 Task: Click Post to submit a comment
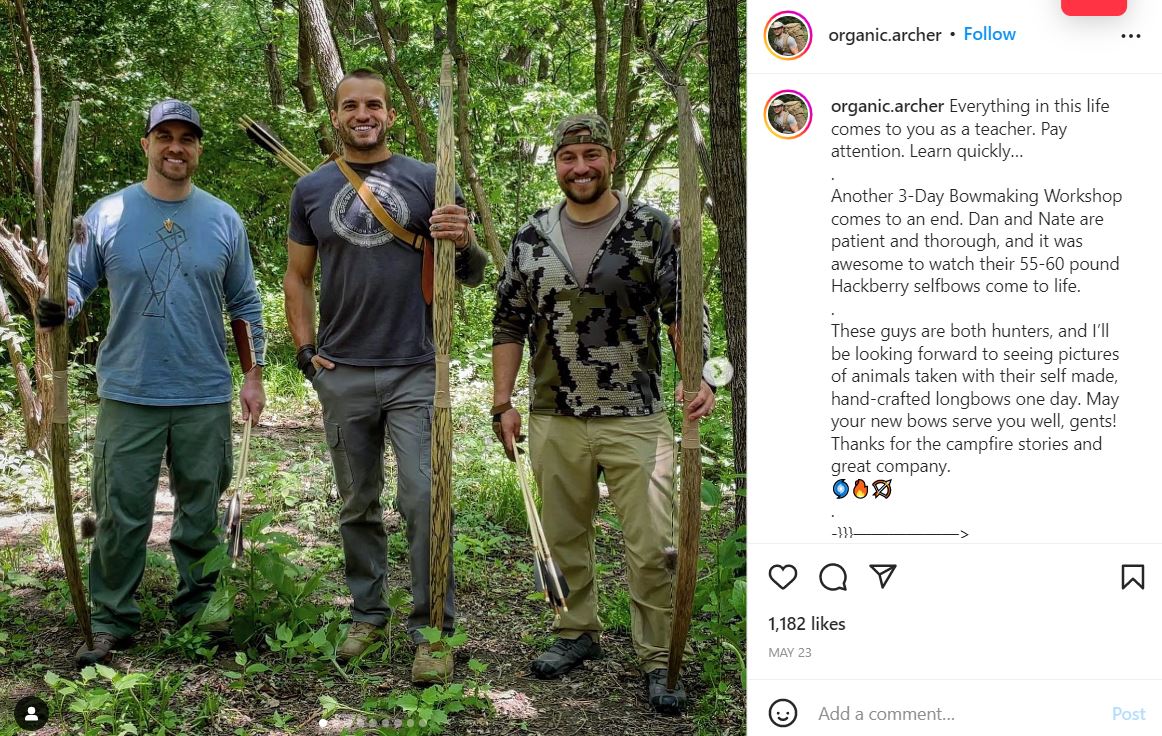point(1128,713)
